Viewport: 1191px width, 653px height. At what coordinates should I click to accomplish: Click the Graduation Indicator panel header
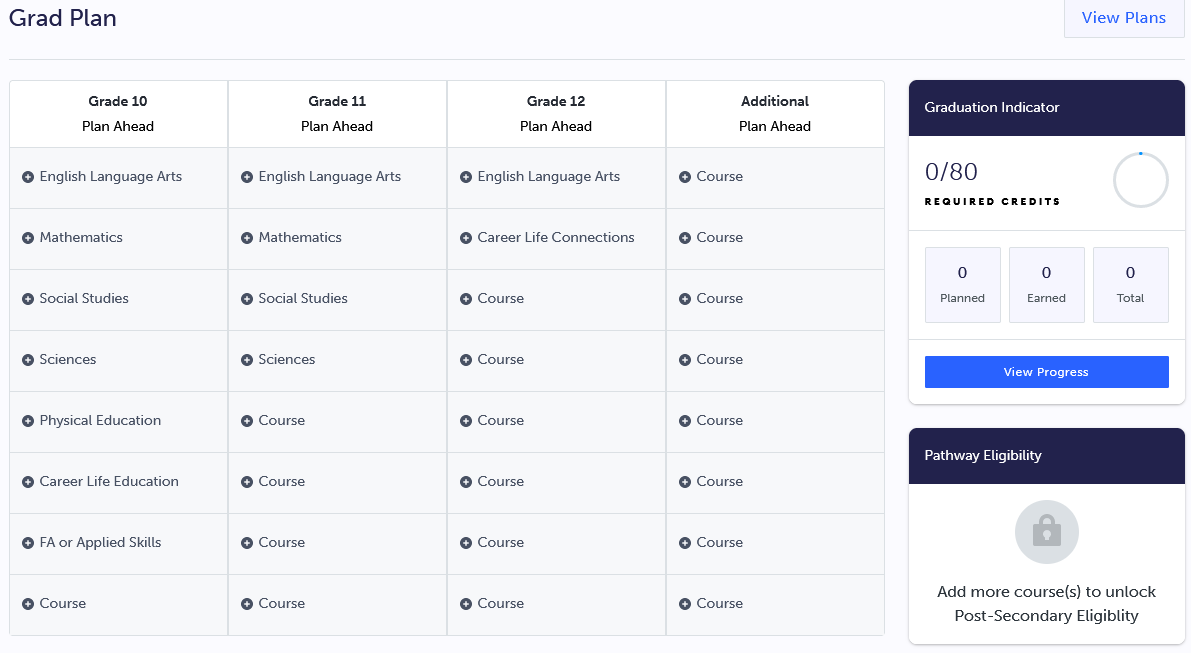(x=1047, y=108)
